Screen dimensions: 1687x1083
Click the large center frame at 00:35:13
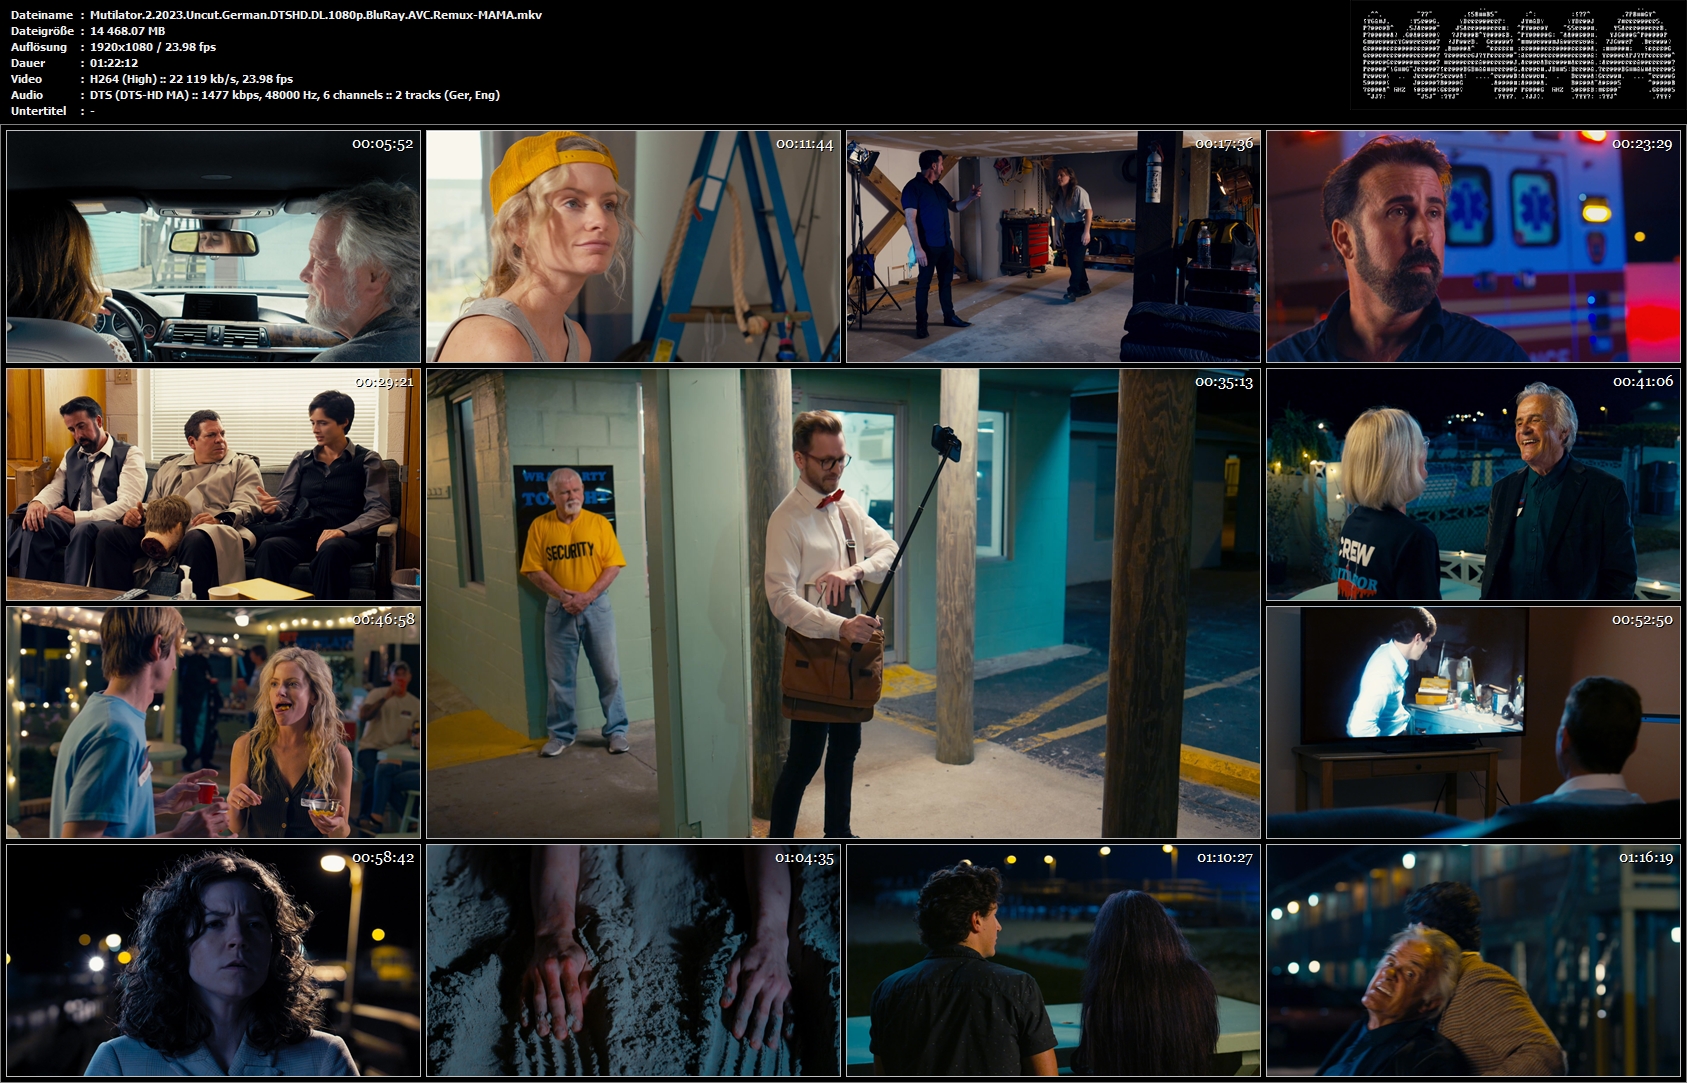pyautogui.click(x=843, y=603)
